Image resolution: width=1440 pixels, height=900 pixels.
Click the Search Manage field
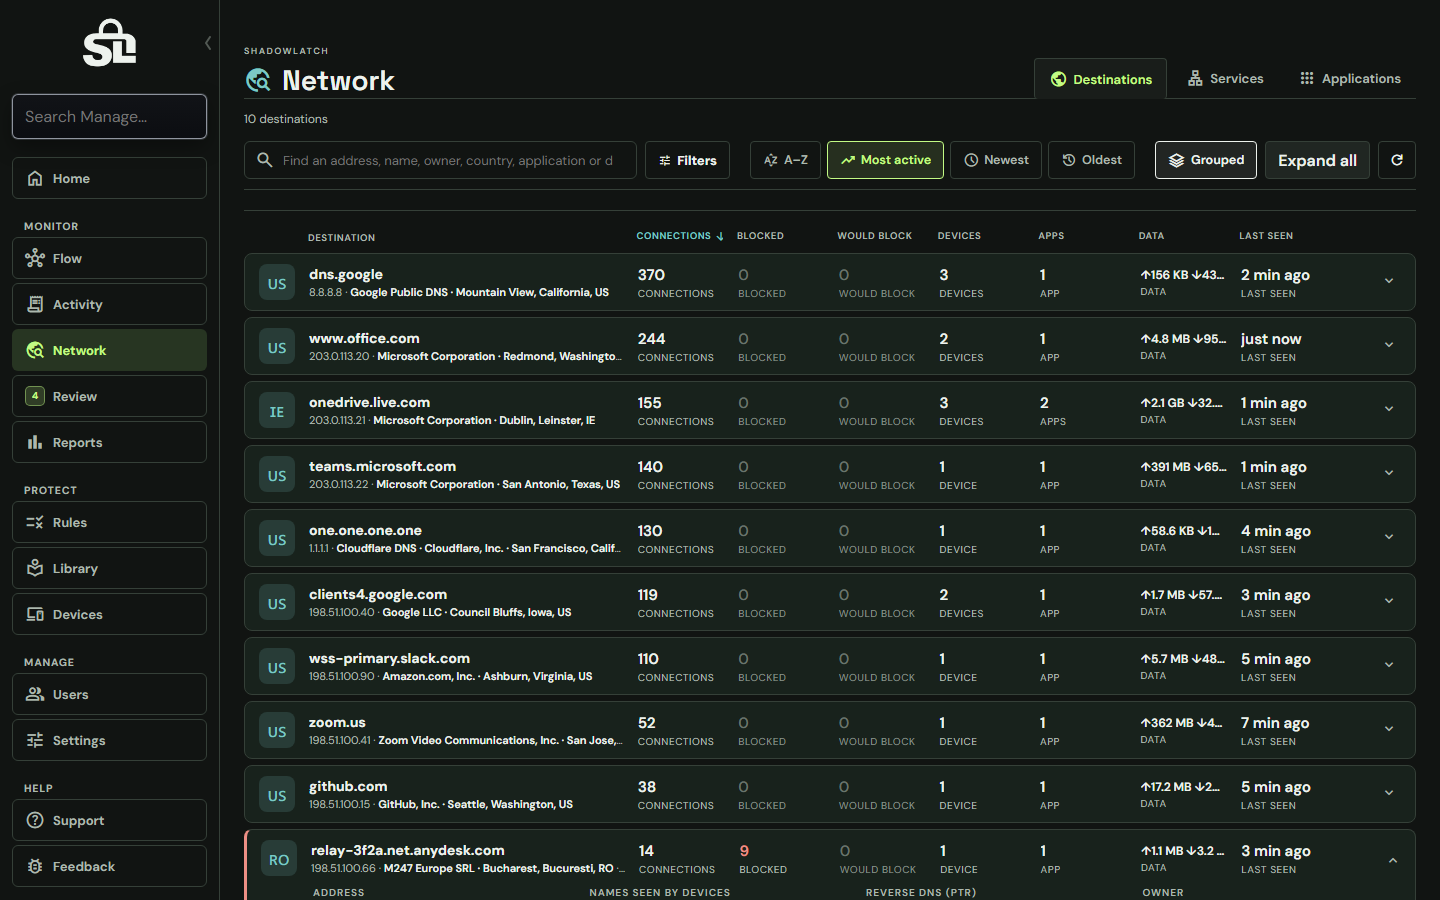tap(109, 116)
